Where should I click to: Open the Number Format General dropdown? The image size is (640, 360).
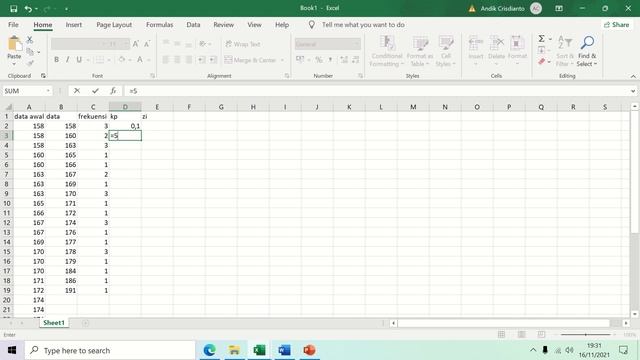328,44
